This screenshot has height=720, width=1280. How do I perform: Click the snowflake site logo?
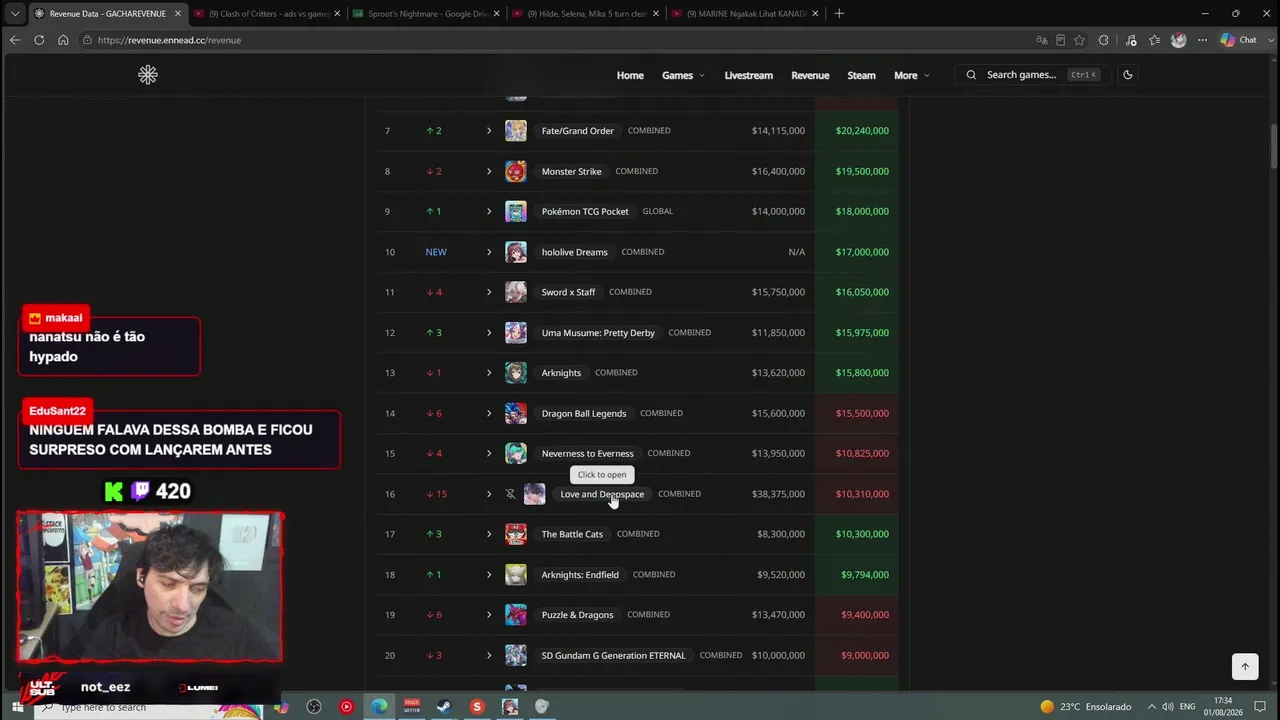148,75
